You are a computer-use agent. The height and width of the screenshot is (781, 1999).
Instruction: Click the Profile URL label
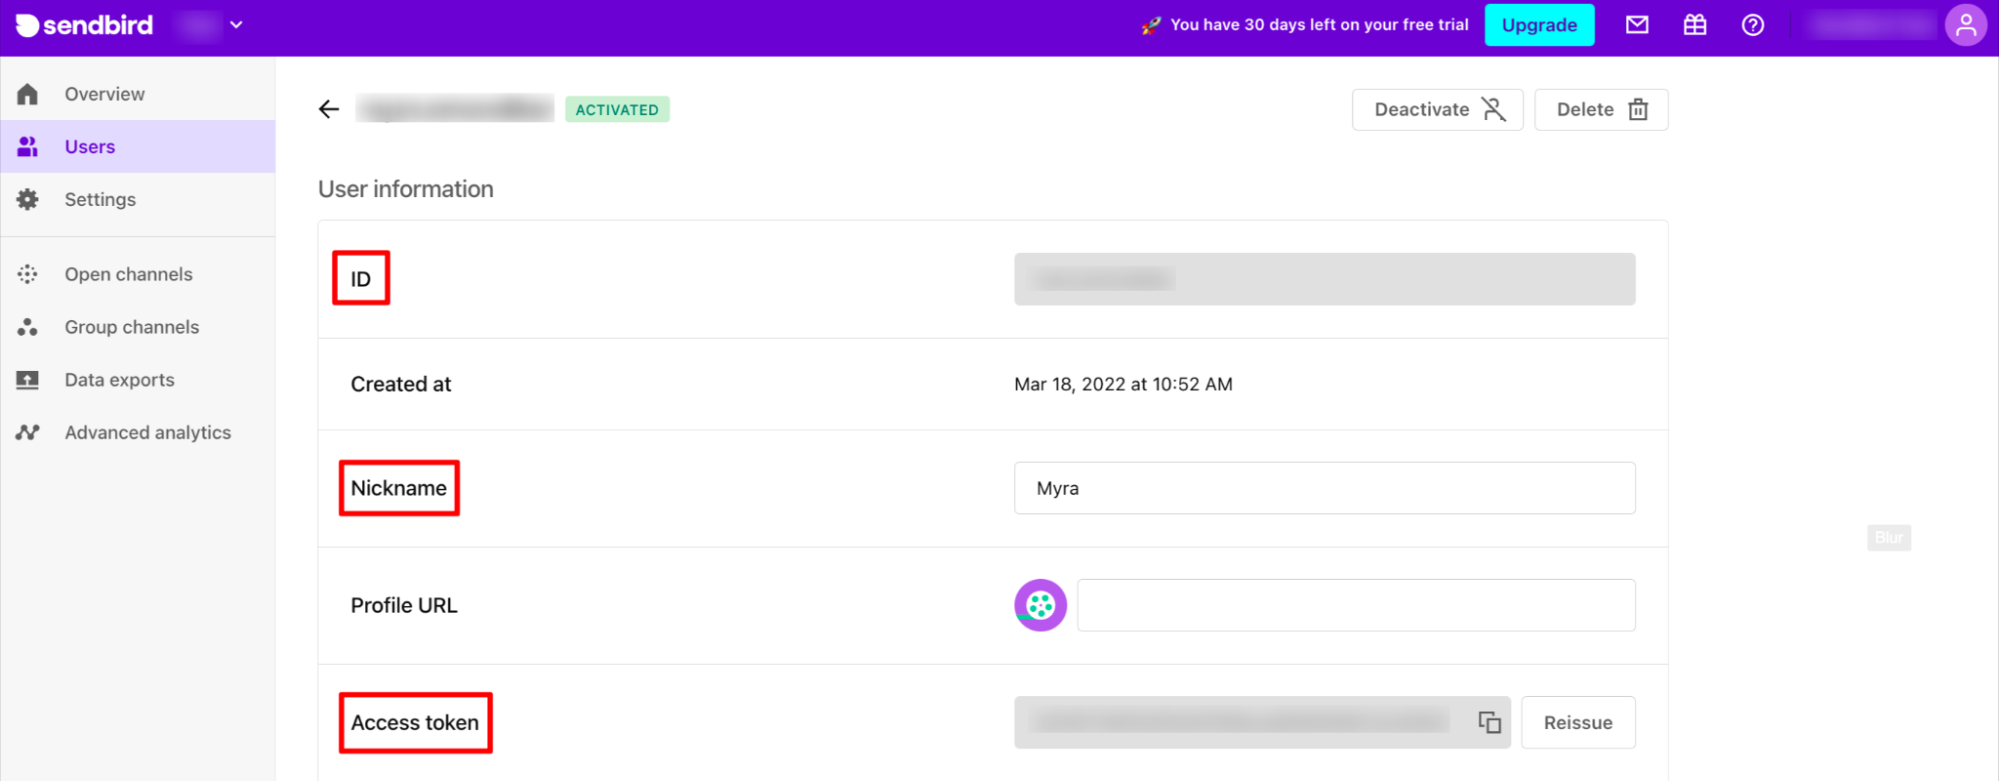click(404, 605)
